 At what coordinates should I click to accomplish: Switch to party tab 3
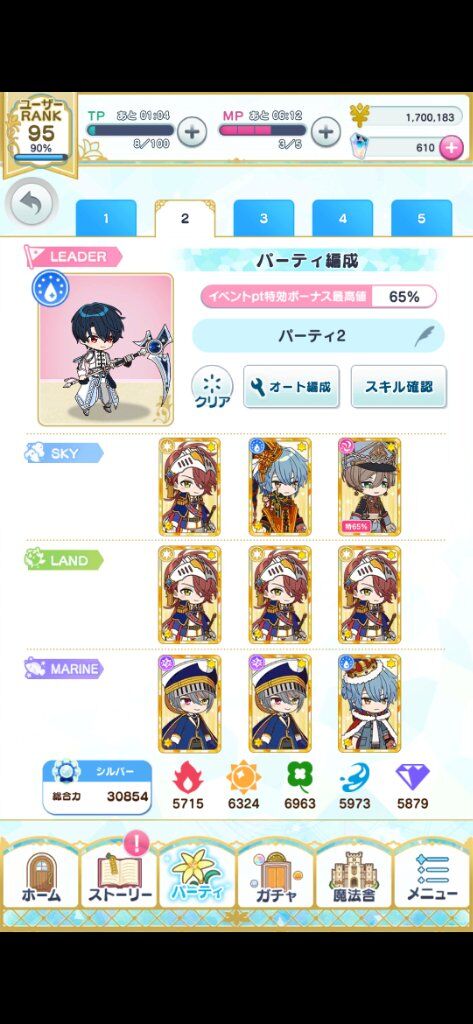pos(264,218)
